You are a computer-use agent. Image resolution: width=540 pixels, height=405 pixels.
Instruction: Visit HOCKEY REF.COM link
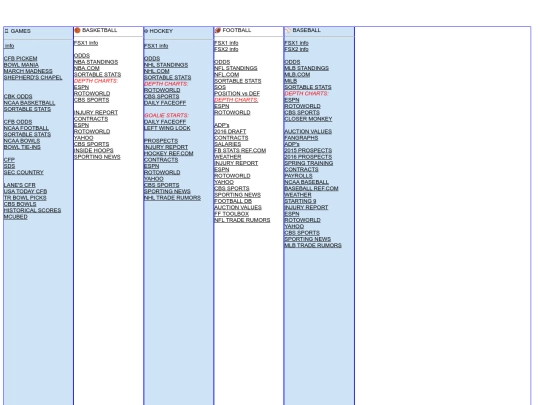coord(168,153)
